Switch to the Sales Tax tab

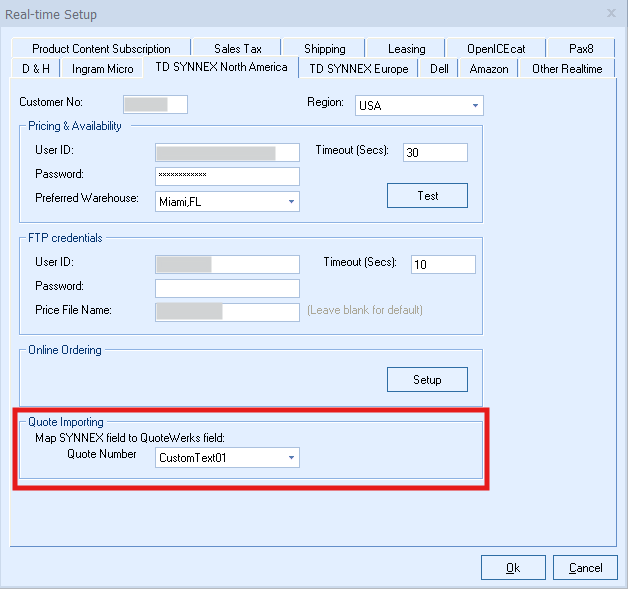[x=238, y=48]
